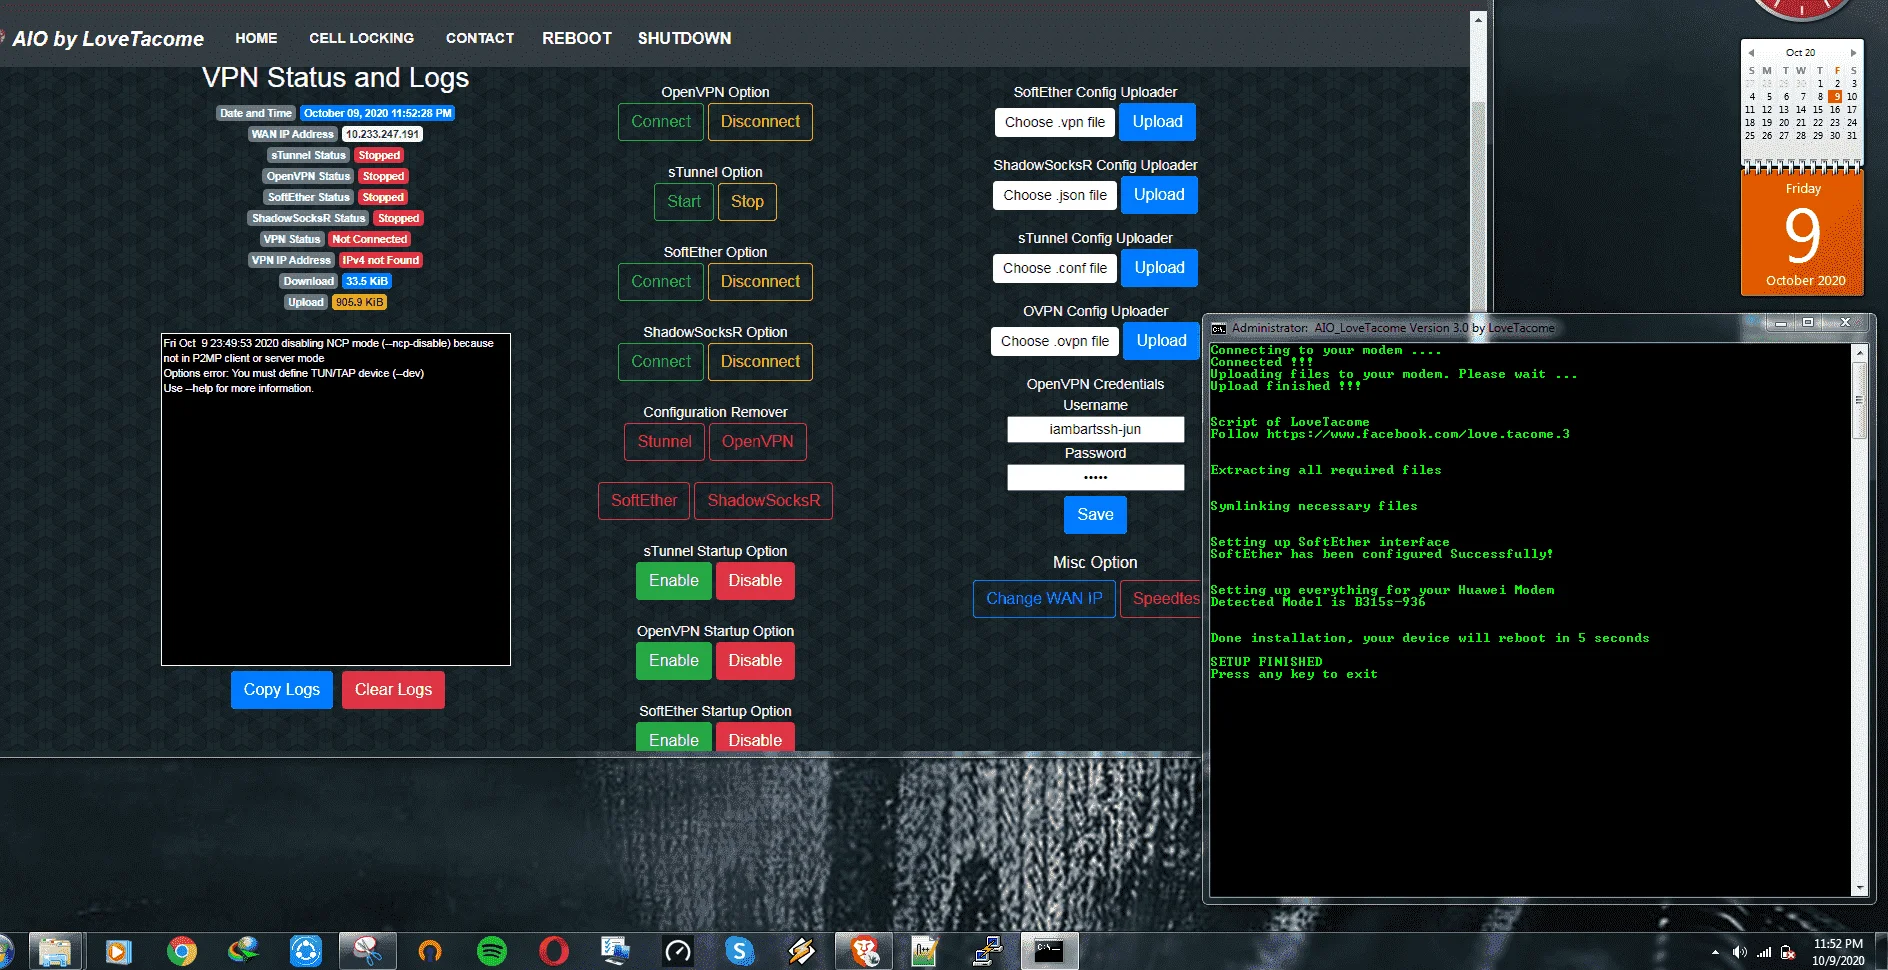The image size is (1888, 970).
Task: Open Spotify from the taskbar
Action: pyautogui.click(x=492, y=951)
